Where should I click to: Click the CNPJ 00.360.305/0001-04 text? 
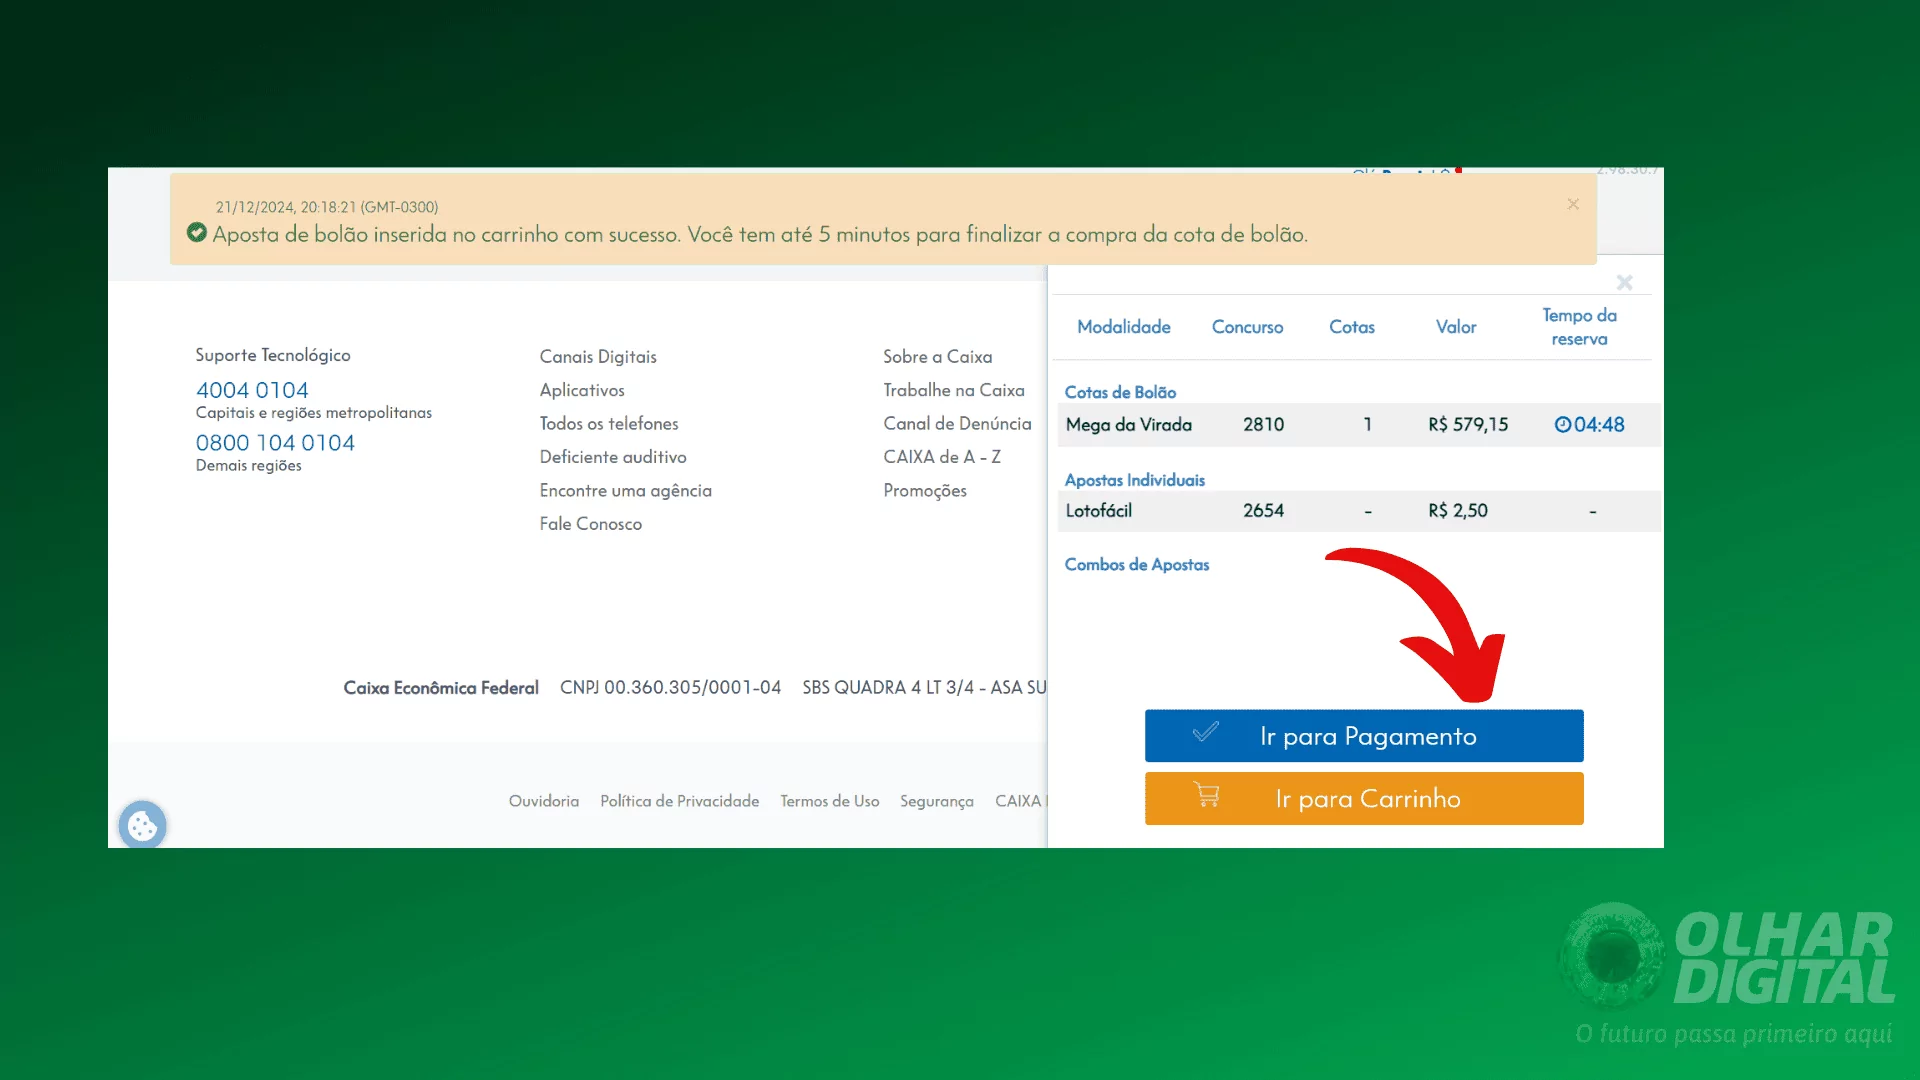[670, 688]
